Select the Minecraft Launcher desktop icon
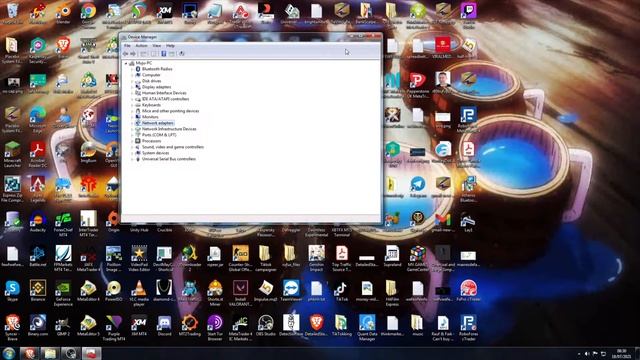Screen dimensions: 640x360 pyautogui.click(x=12, y=155)
